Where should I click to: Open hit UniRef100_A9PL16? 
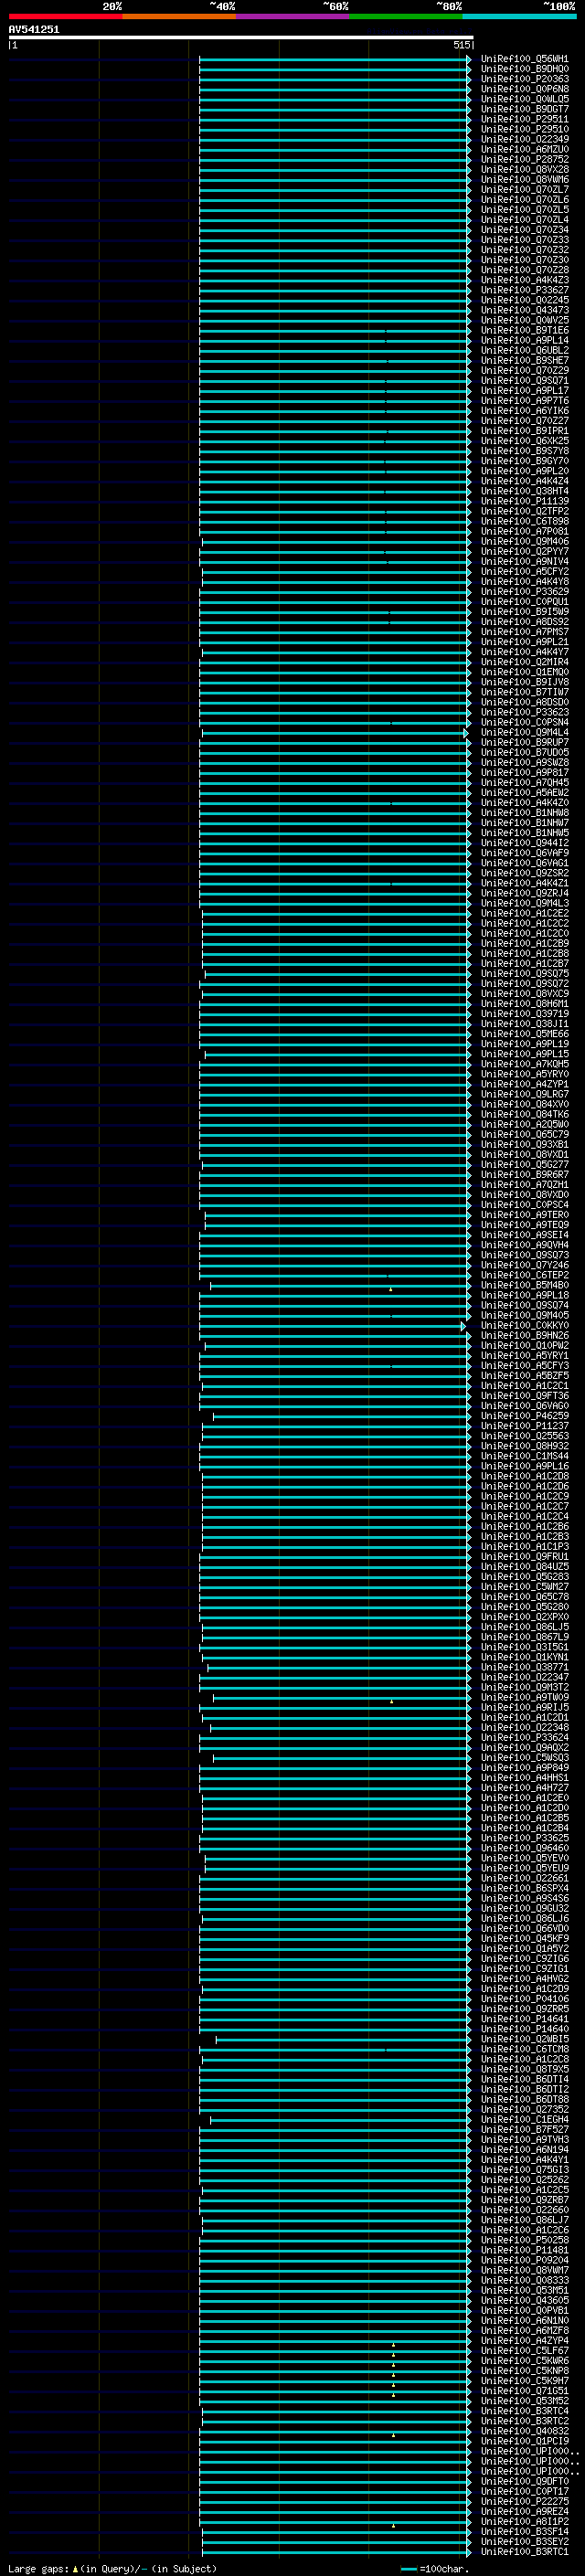tap(525, 1466)
